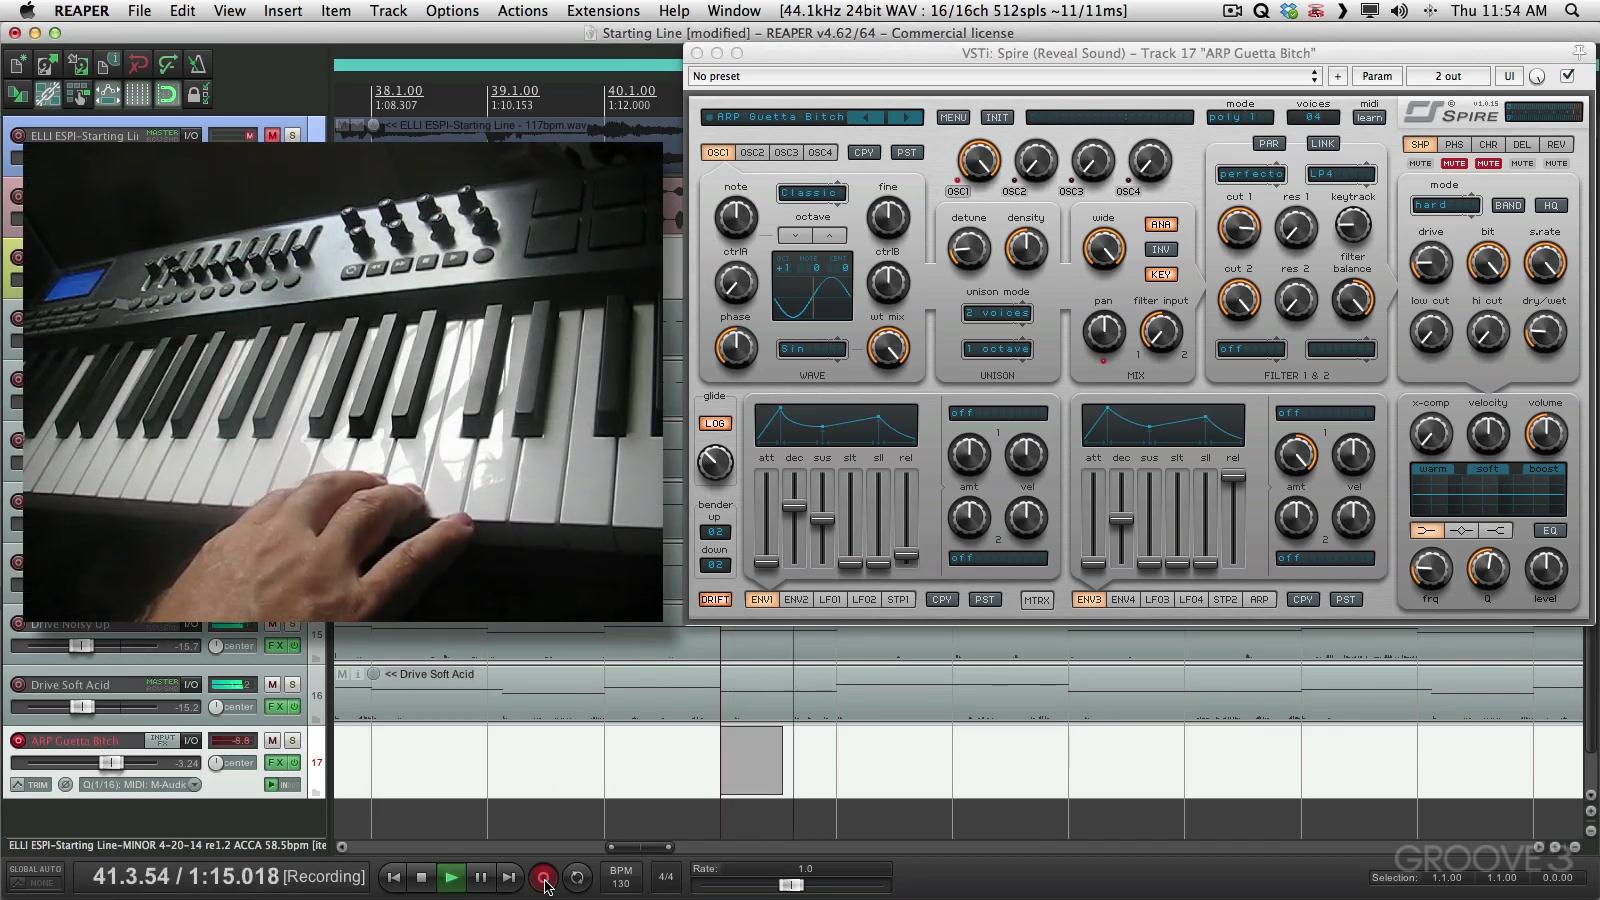
Task: Click the EQ button in Spire master section
Action: (1550, 531)
